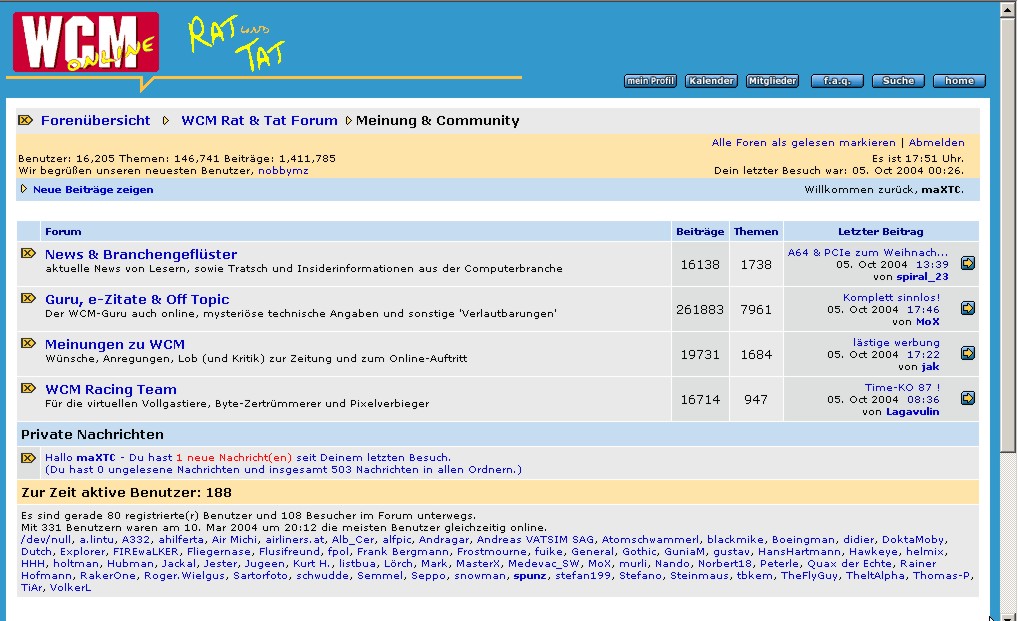Click the Letzter Beitrag column header

coord(880,232)
